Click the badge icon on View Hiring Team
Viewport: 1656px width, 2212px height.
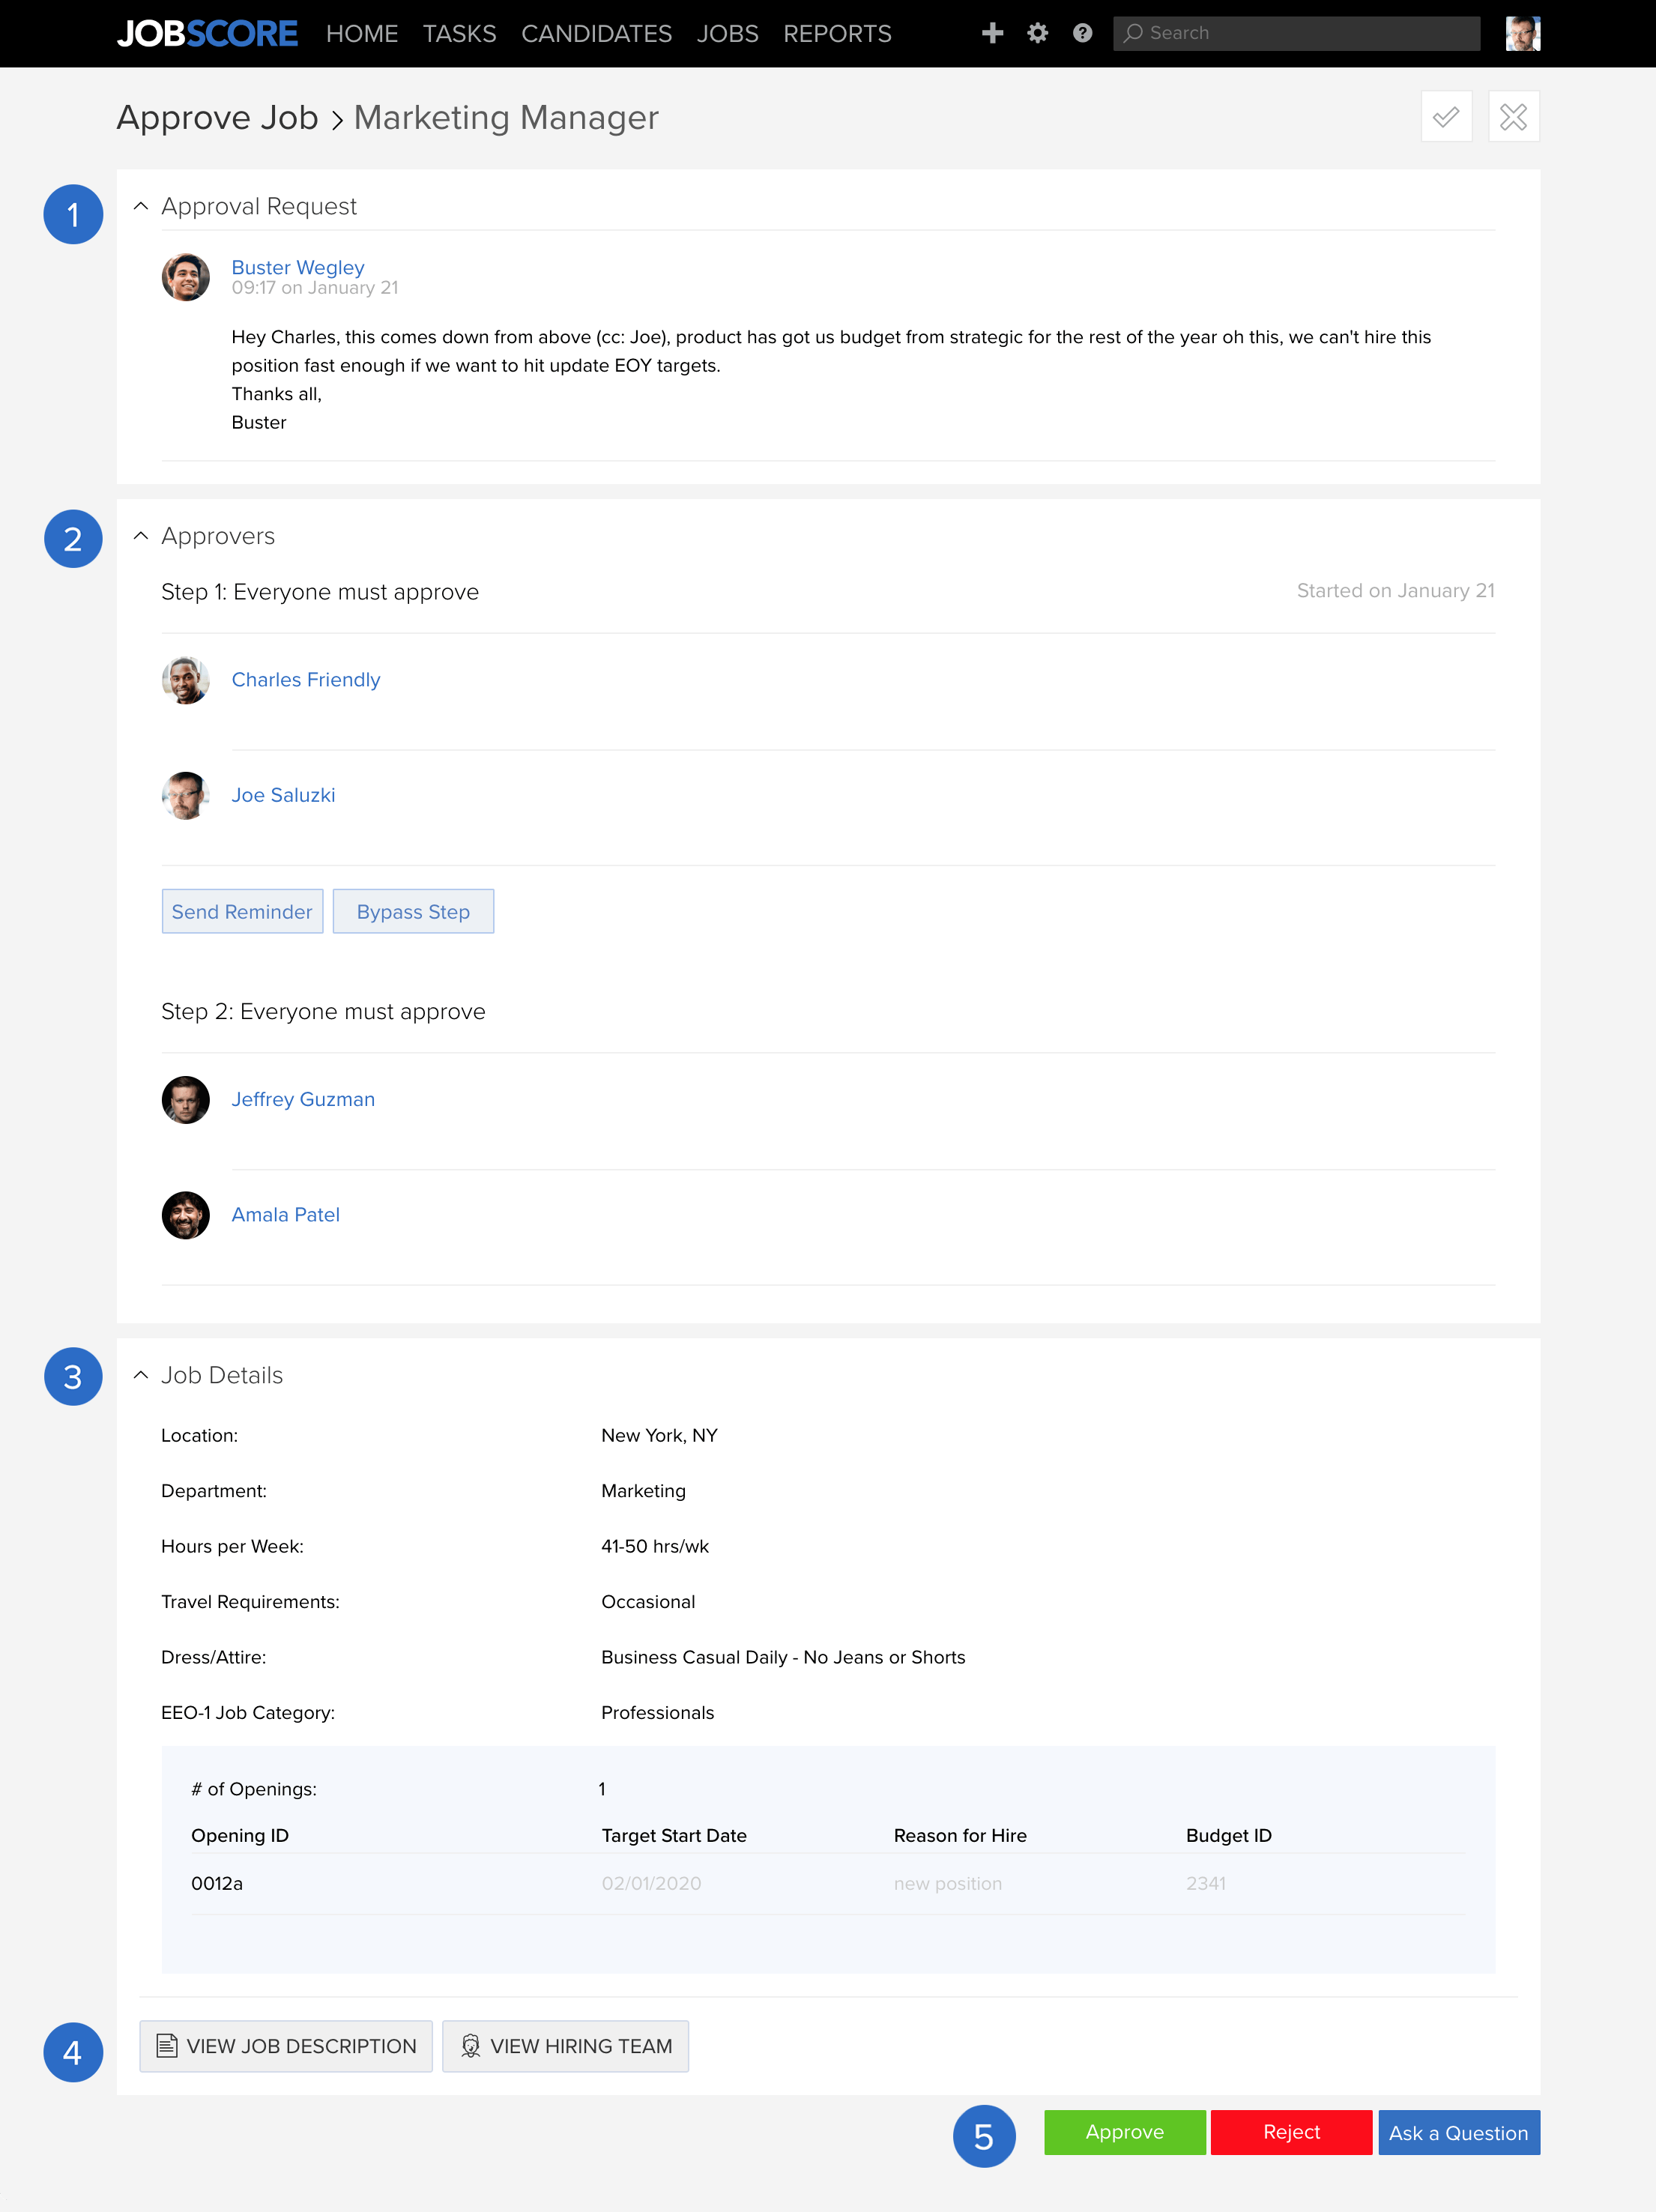point(470,2046)
